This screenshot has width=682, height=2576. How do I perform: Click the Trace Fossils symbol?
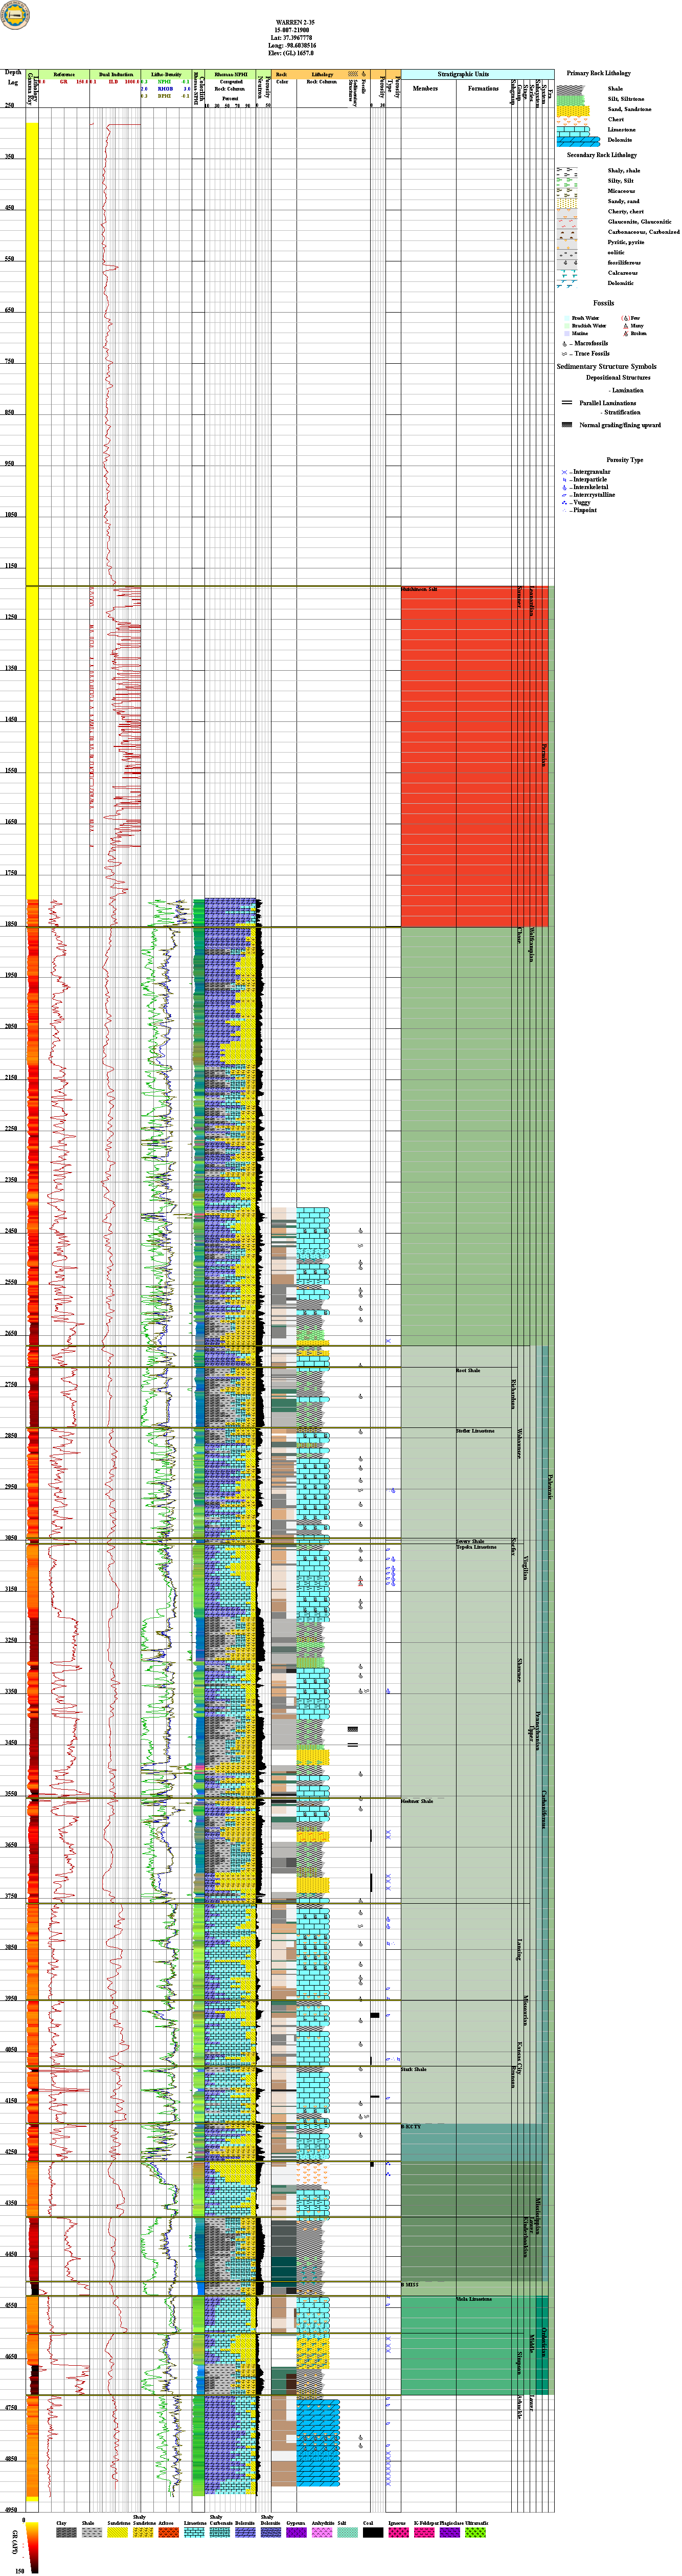(565, 354)
